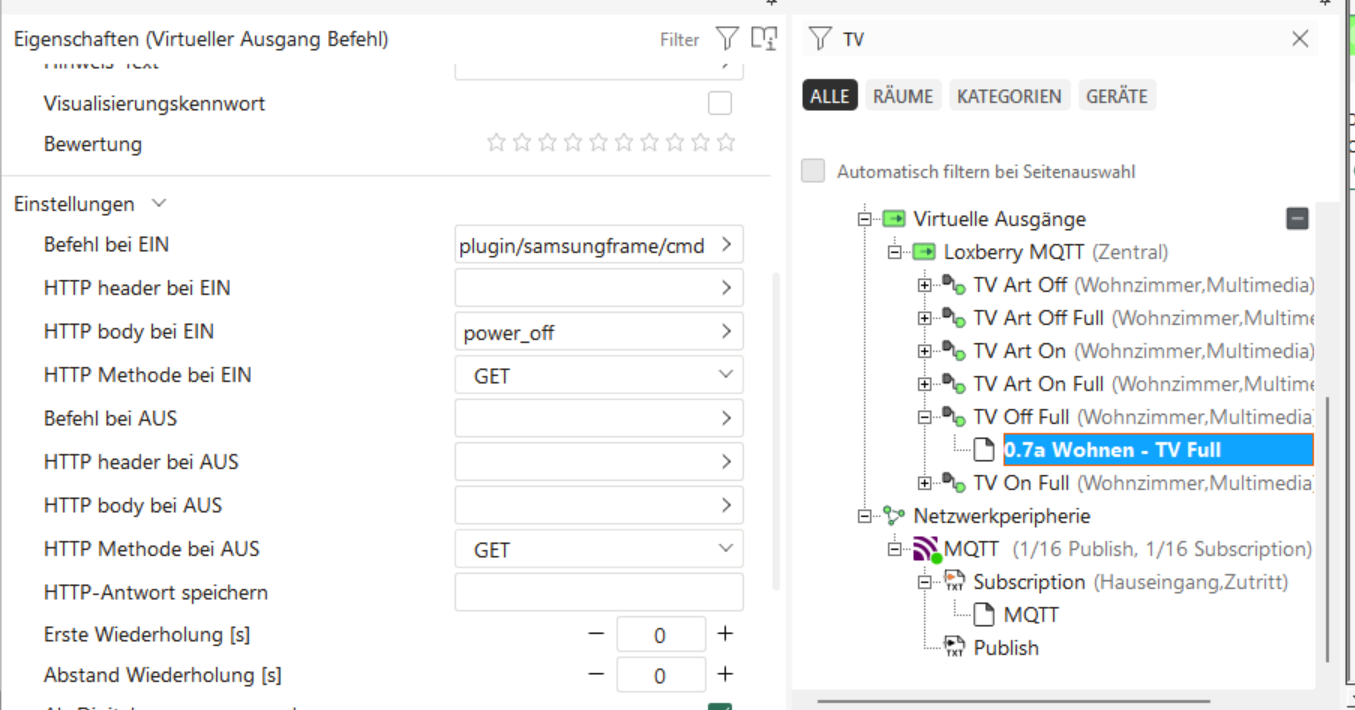The width and height of the screenshot is (1355, 710).
Task: Switch to the RÄUME tab
Action: click(x=902, y=96)
